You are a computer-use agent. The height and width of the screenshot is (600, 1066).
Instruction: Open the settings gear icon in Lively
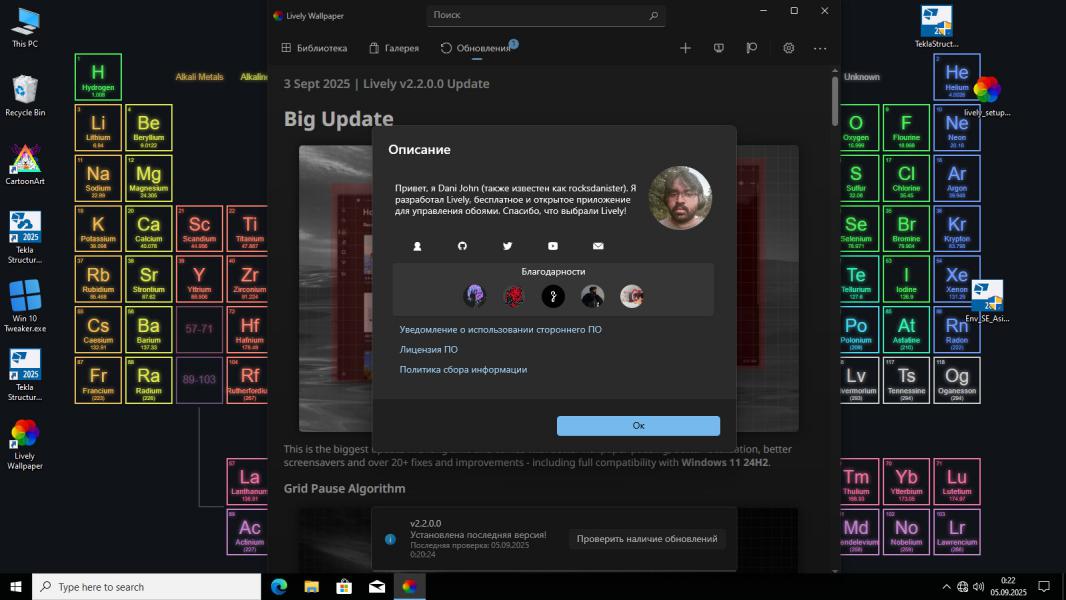pos(788,48)
